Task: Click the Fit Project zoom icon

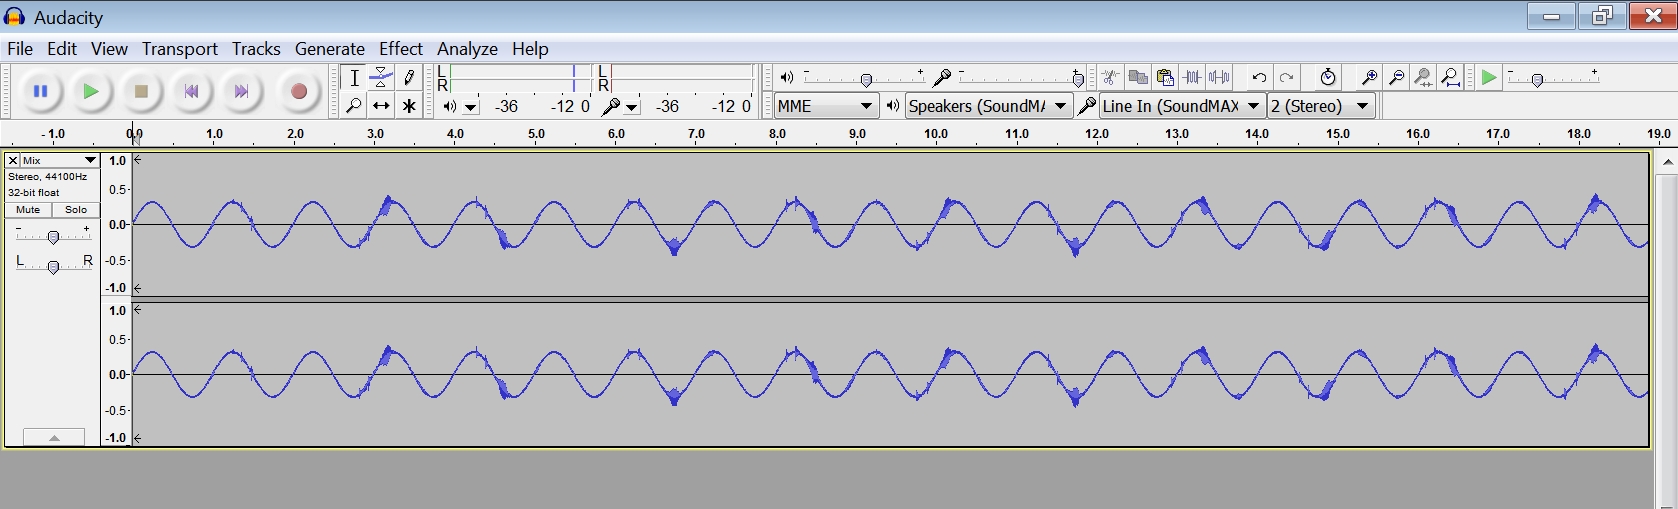Action: pos(1450,78)
